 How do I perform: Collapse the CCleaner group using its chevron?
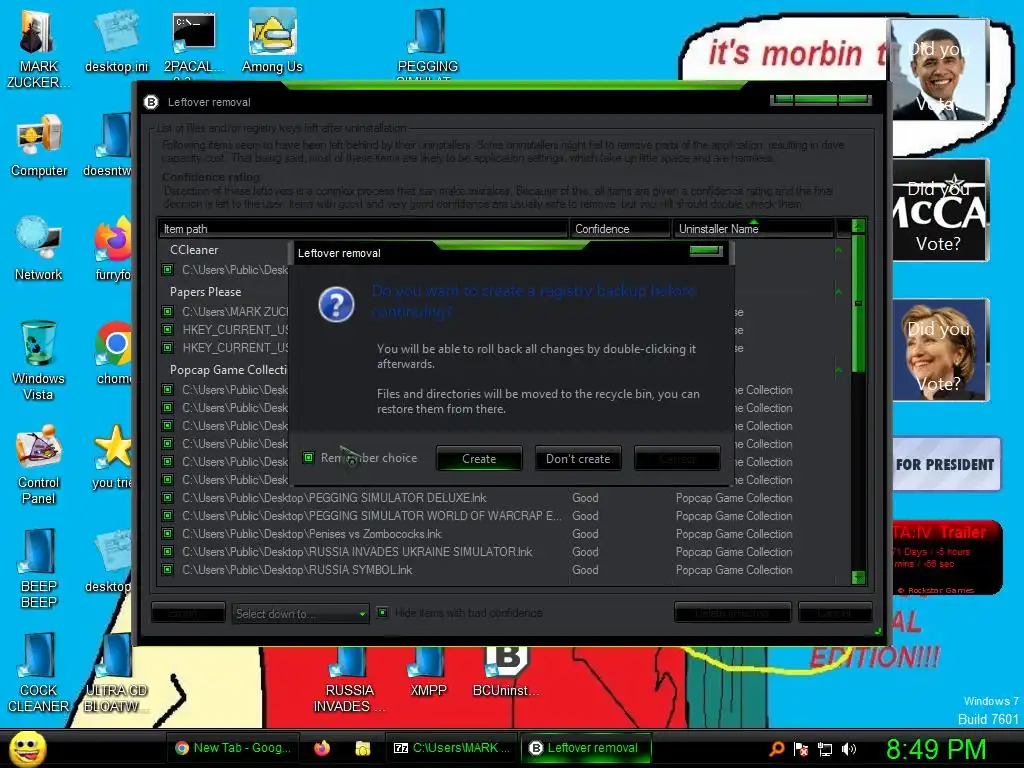[839, 250]
